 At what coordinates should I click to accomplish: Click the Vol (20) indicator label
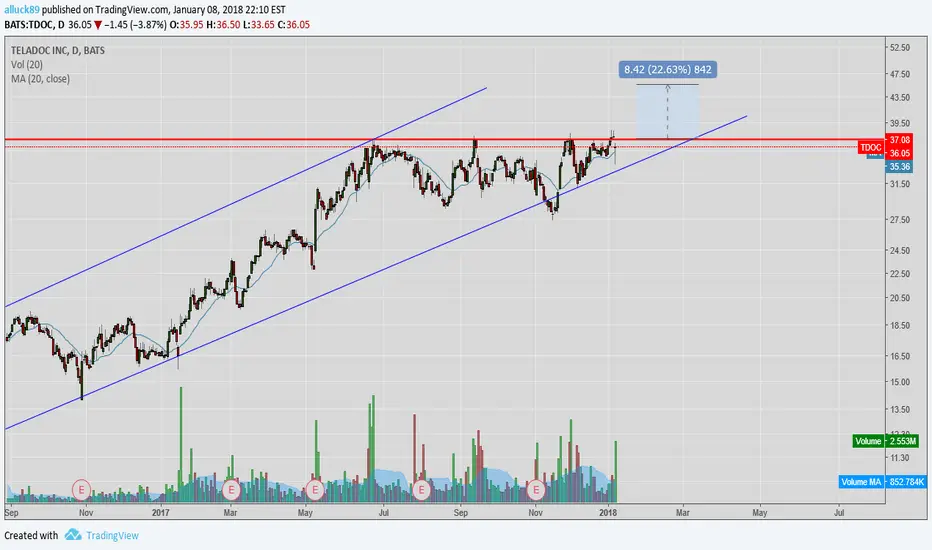[x=27, y=64]
